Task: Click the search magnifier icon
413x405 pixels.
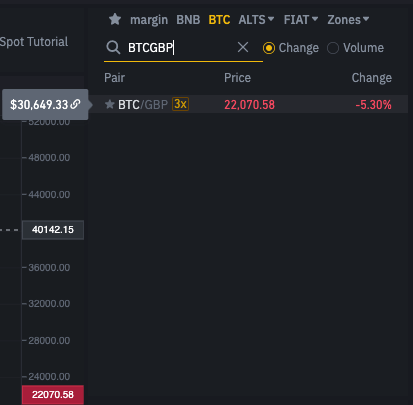Action: (113, 48)
